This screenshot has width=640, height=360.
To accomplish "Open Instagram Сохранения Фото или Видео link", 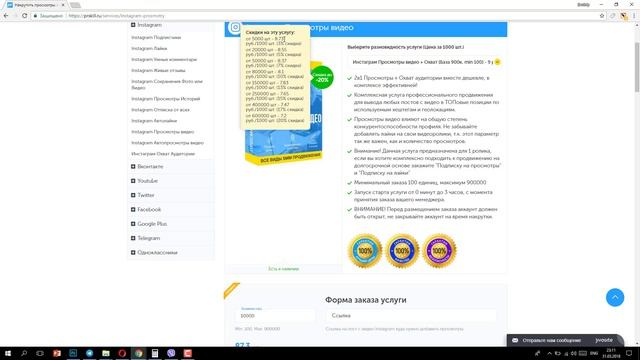I will point(167,84).
